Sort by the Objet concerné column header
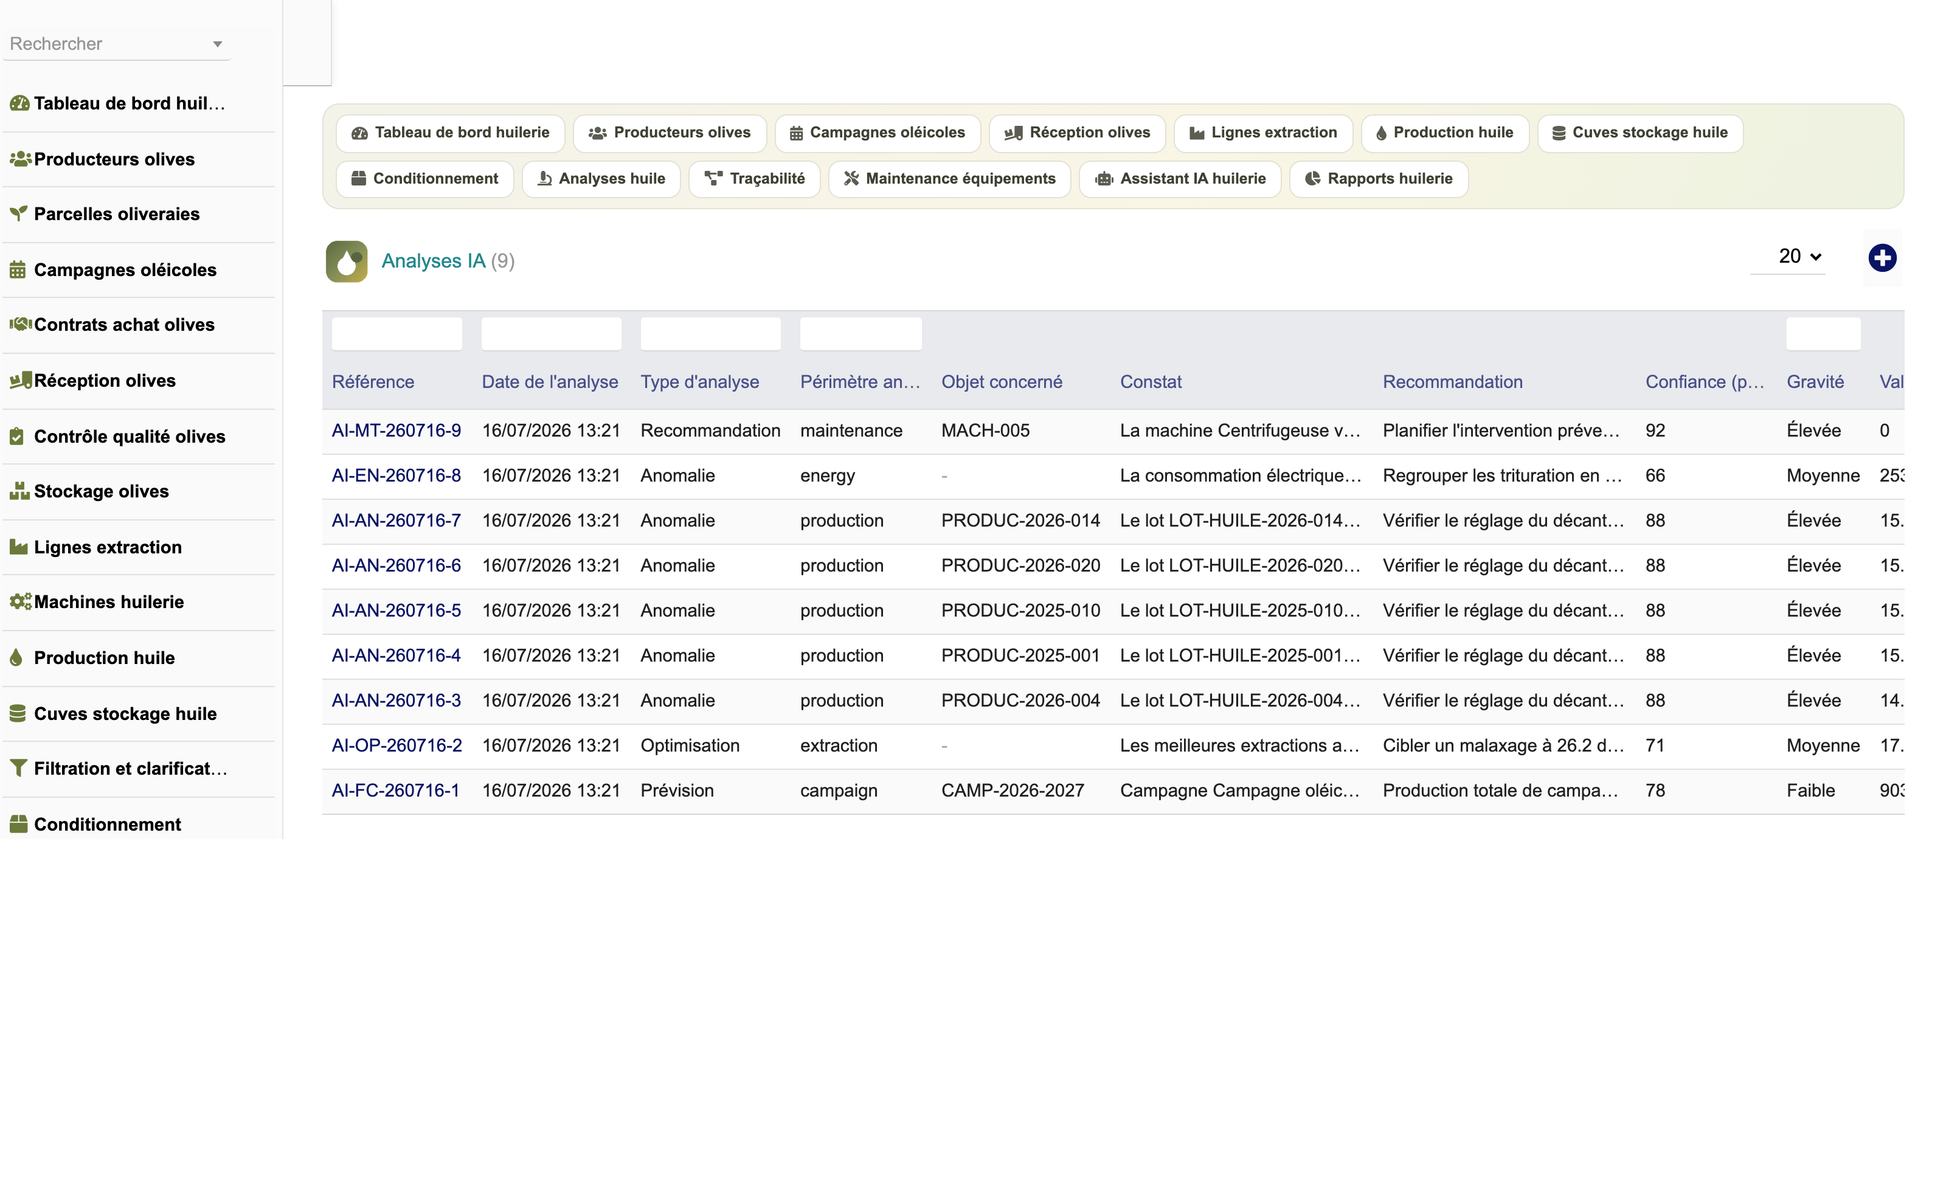Screen dimensions: 1946x1204 [1002, 382]
